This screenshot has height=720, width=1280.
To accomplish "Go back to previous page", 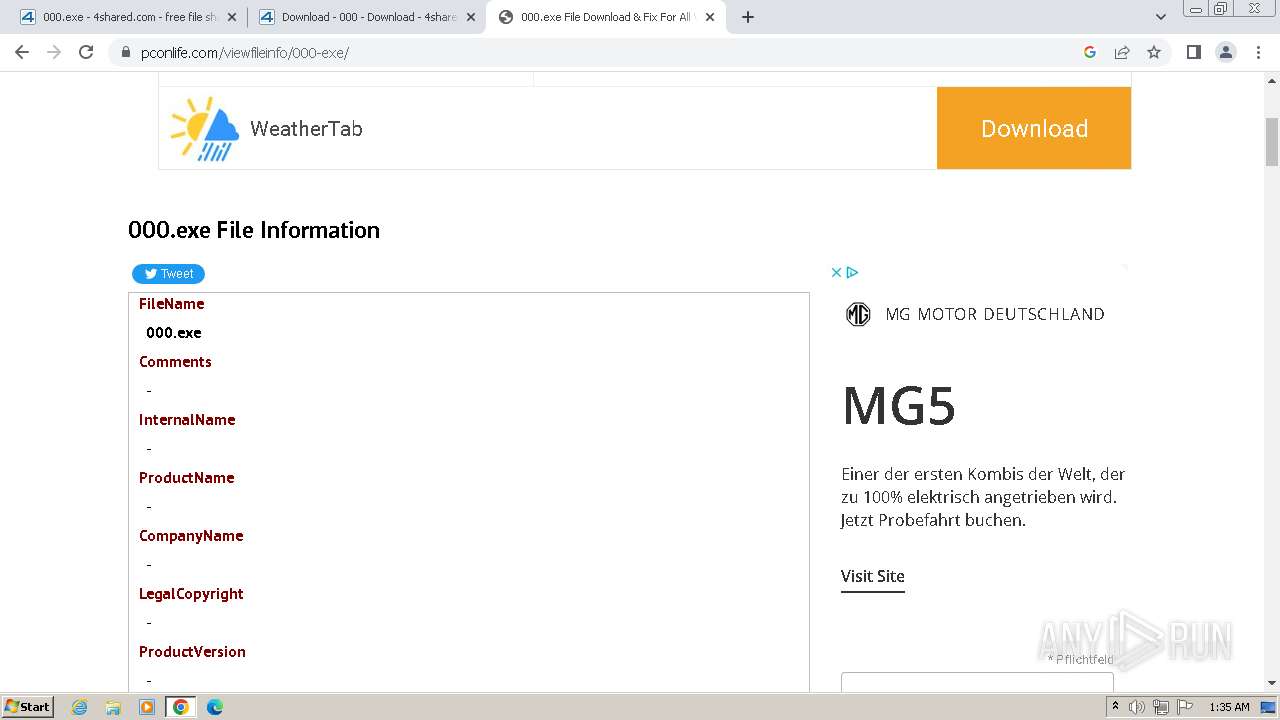I will (x=22, y=52).
